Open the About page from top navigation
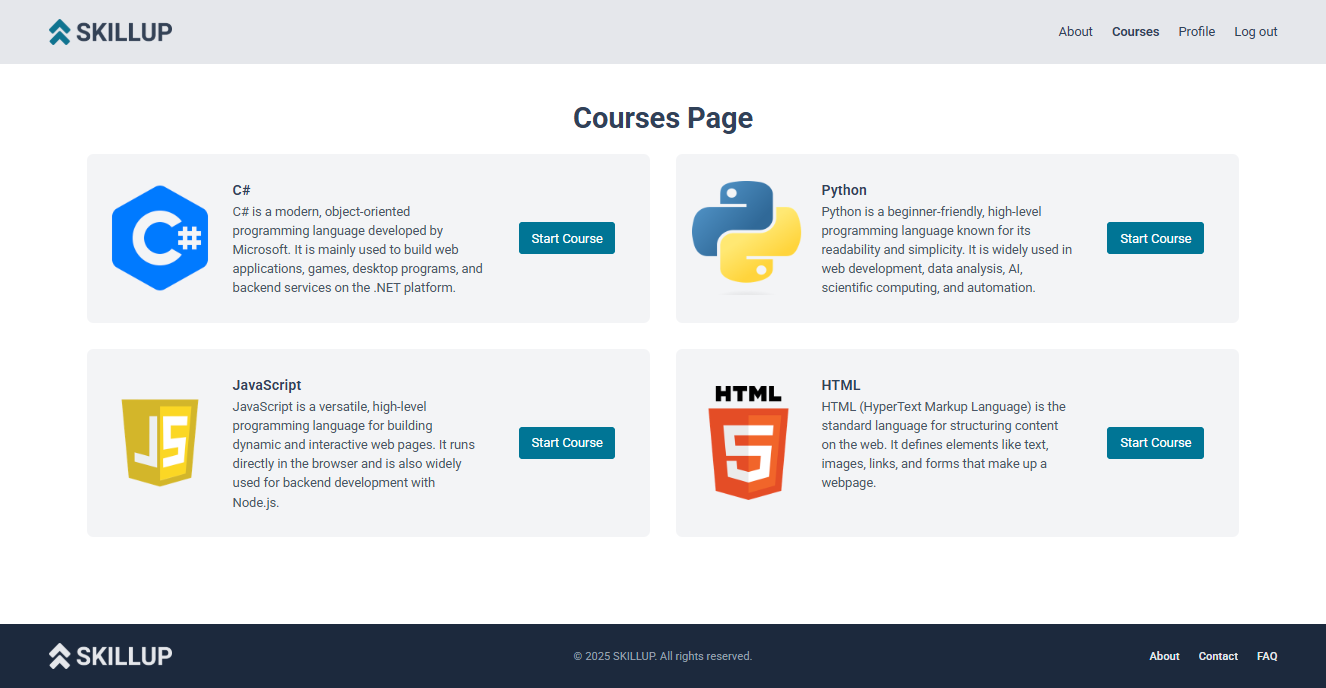 tap(1075, 32)
